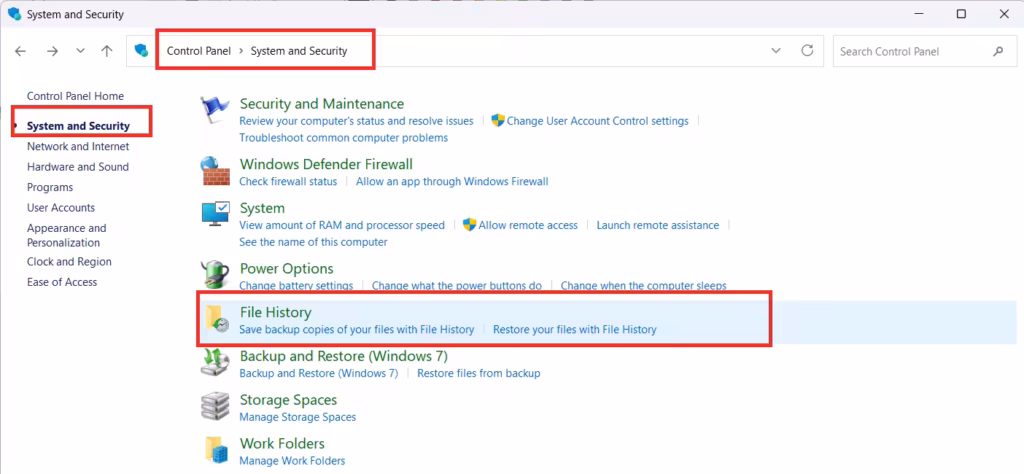Open Ease of Access category
The width and height of the screenshot is (1024, 474).
click(62, 282)
